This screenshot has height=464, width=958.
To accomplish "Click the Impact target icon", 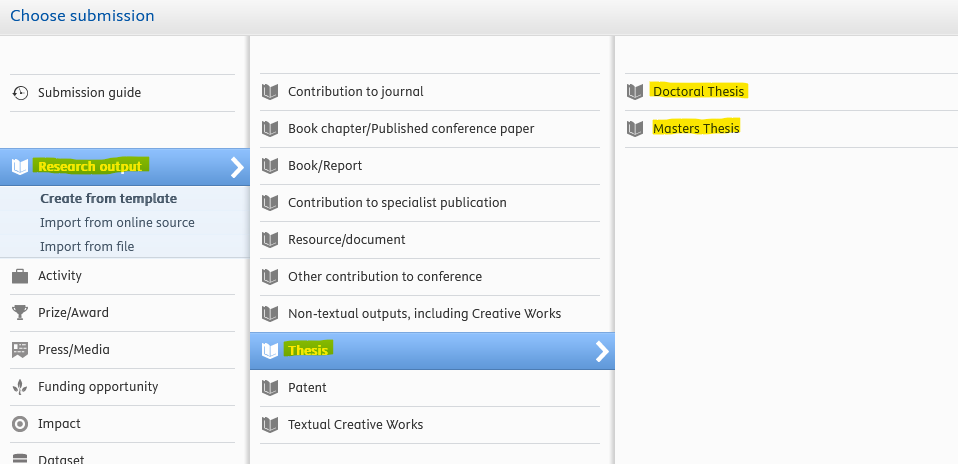I will tap(20, 424).
